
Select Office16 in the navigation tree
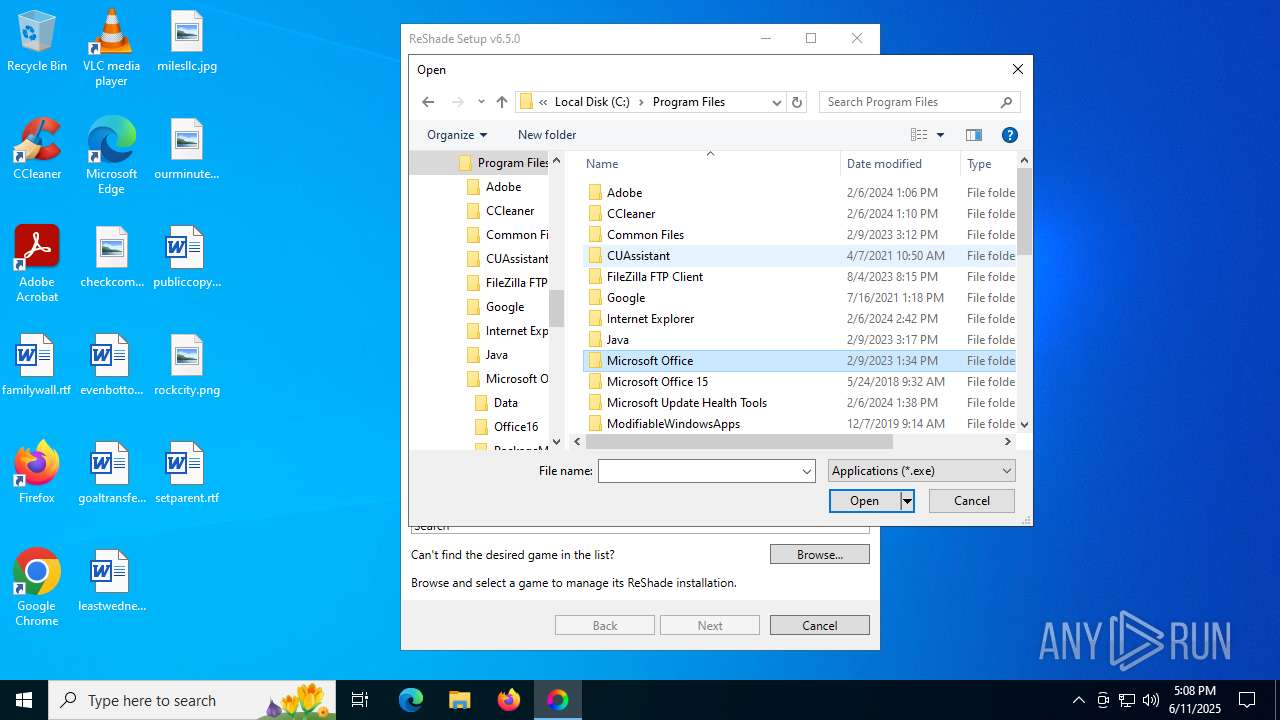(516, 427)
